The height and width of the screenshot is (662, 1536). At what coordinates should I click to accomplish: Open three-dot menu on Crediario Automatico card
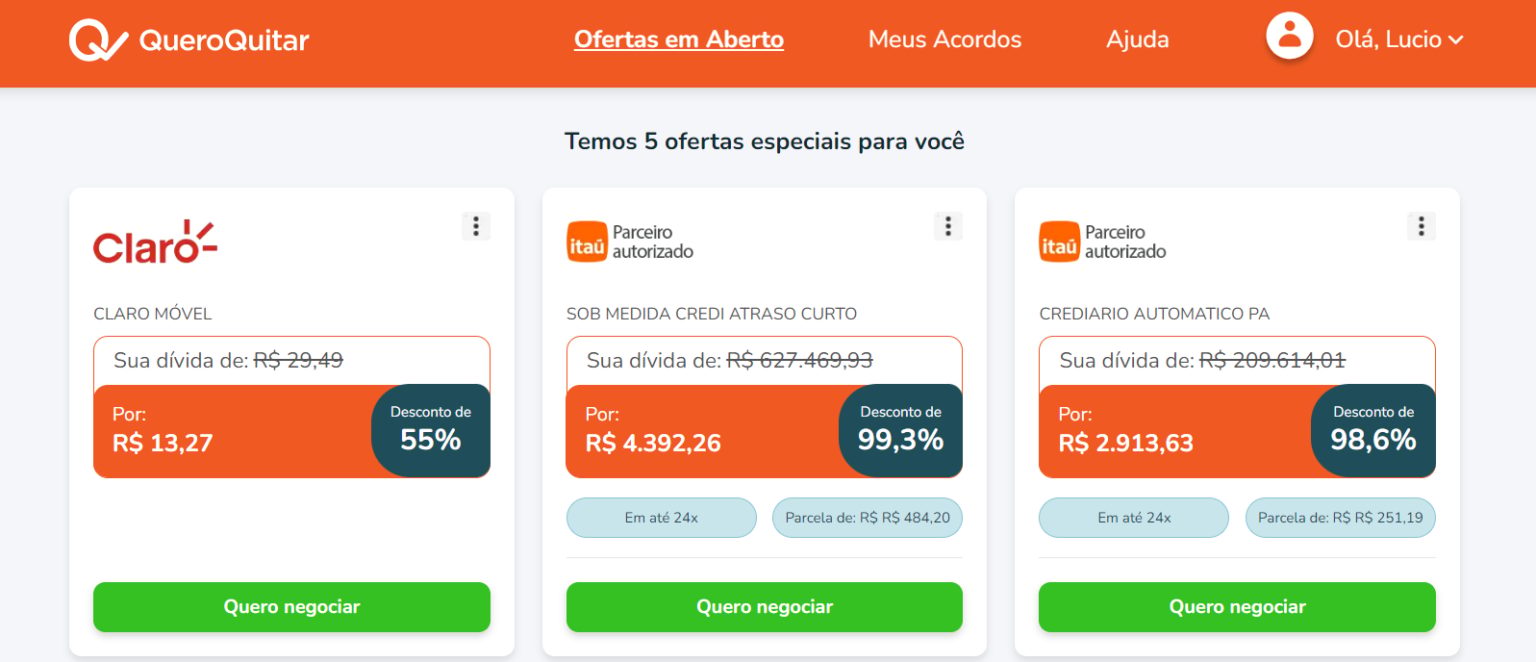(x=1421, y=226)
